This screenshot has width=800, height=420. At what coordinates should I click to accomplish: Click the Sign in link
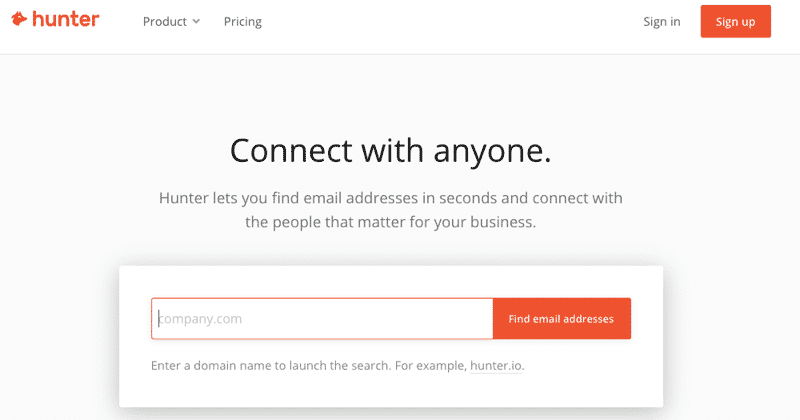click(662, 21)
